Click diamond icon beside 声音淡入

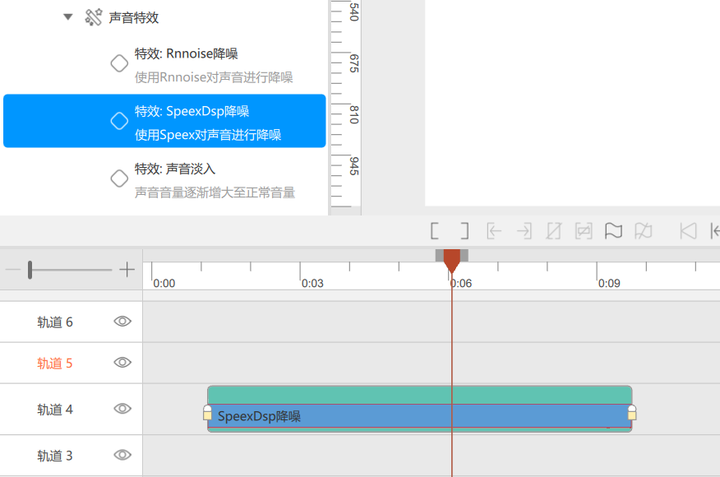(119, 178)
